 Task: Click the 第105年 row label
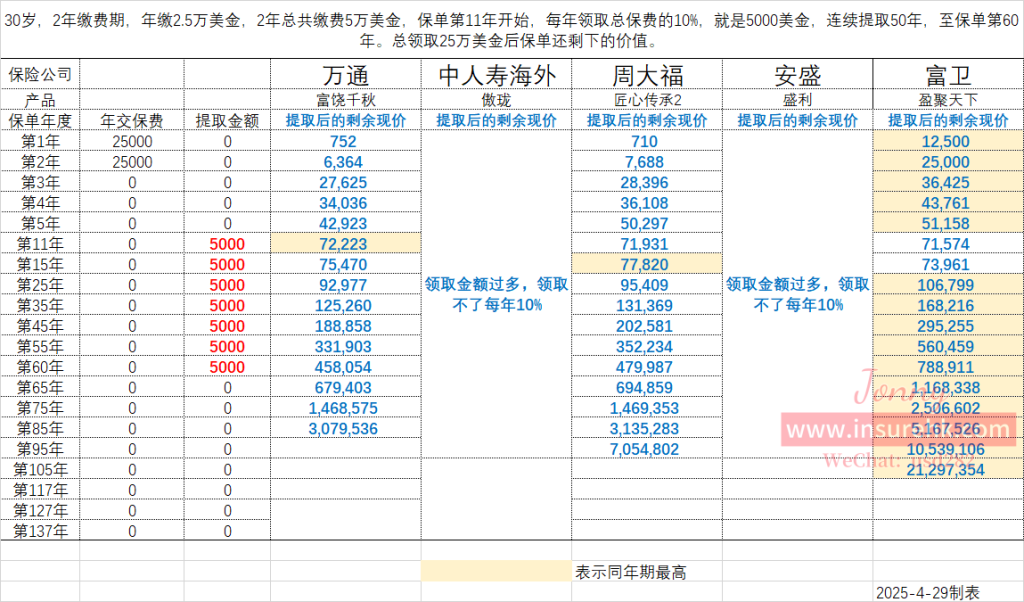pos(40,469)
